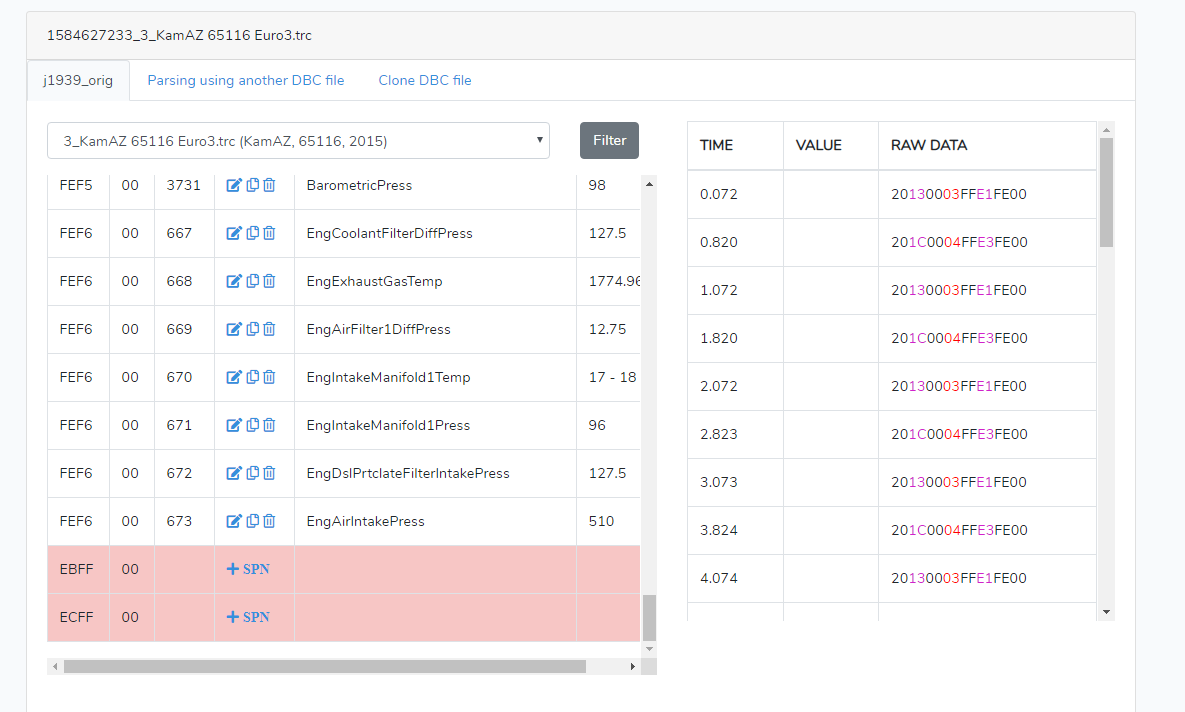This screenshot has width=1185, height=712.
Task: Switch to the j1939_orig tab
Action: tap(78, 80)
